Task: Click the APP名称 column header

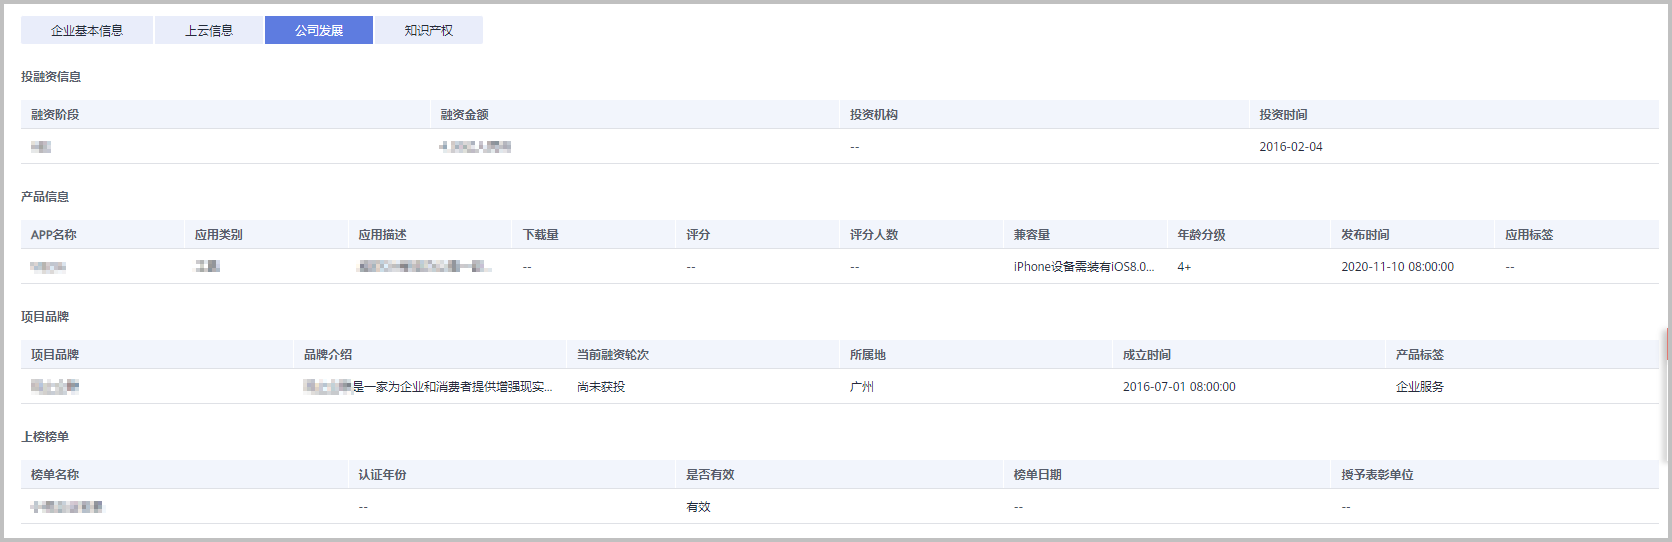Action: pyautogui.click(x=54, y=235)
